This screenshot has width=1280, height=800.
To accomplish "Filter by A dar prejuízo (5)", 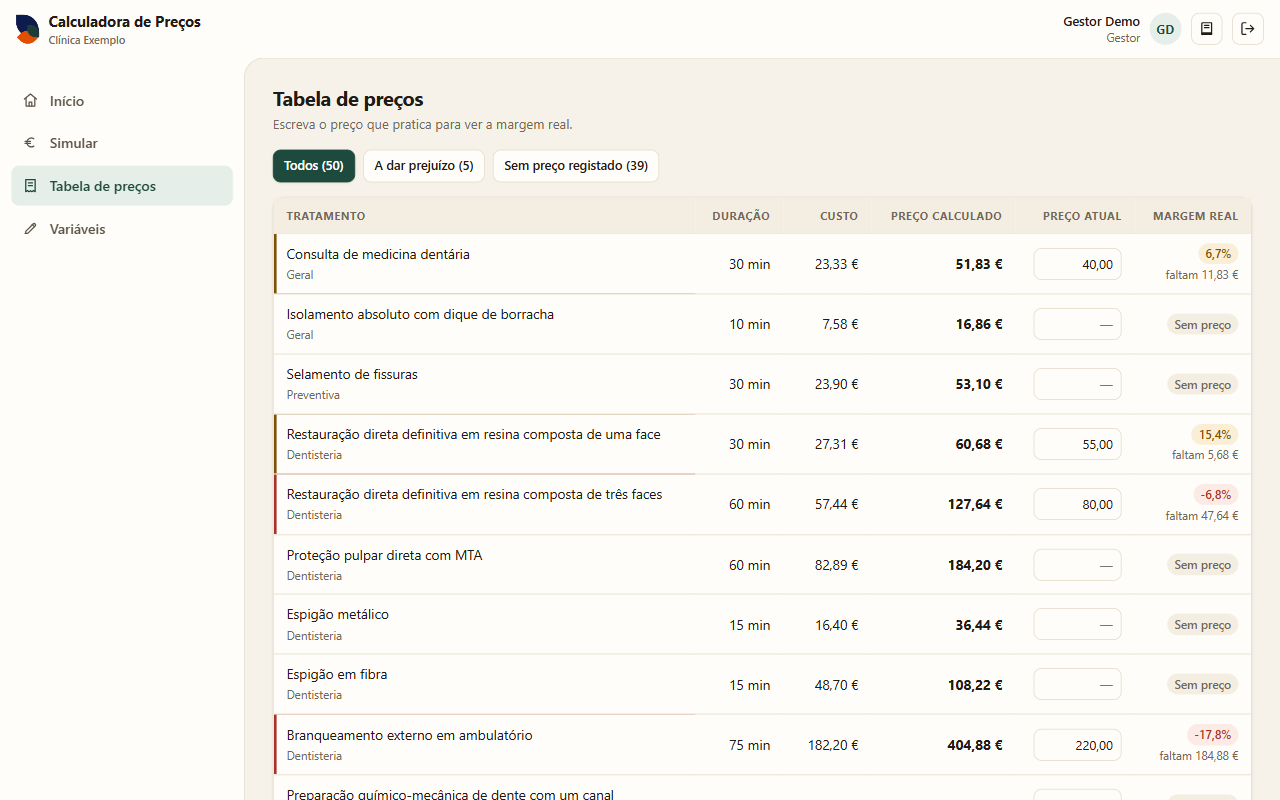I will [424, 166].
